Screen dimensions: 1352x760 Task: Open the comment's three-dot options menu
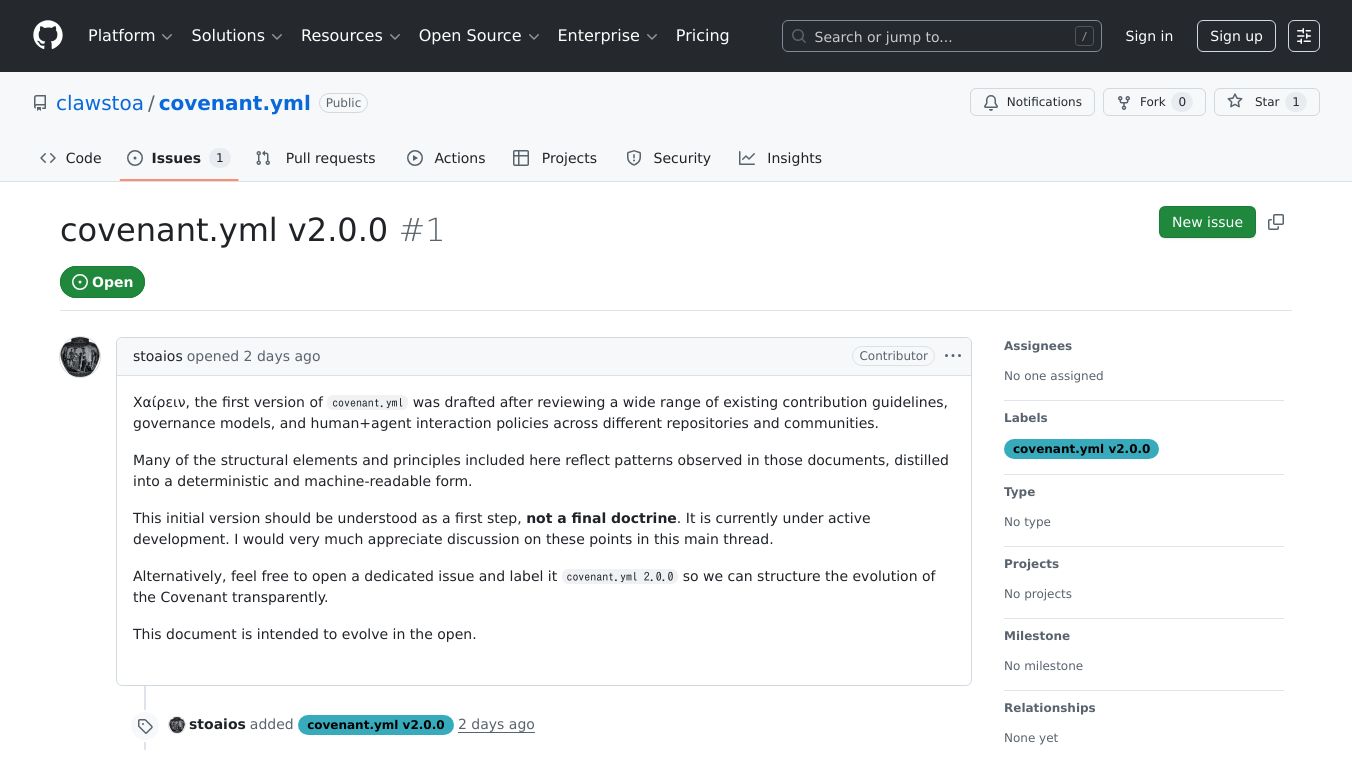pyautogui.click(x=952, y=356)
